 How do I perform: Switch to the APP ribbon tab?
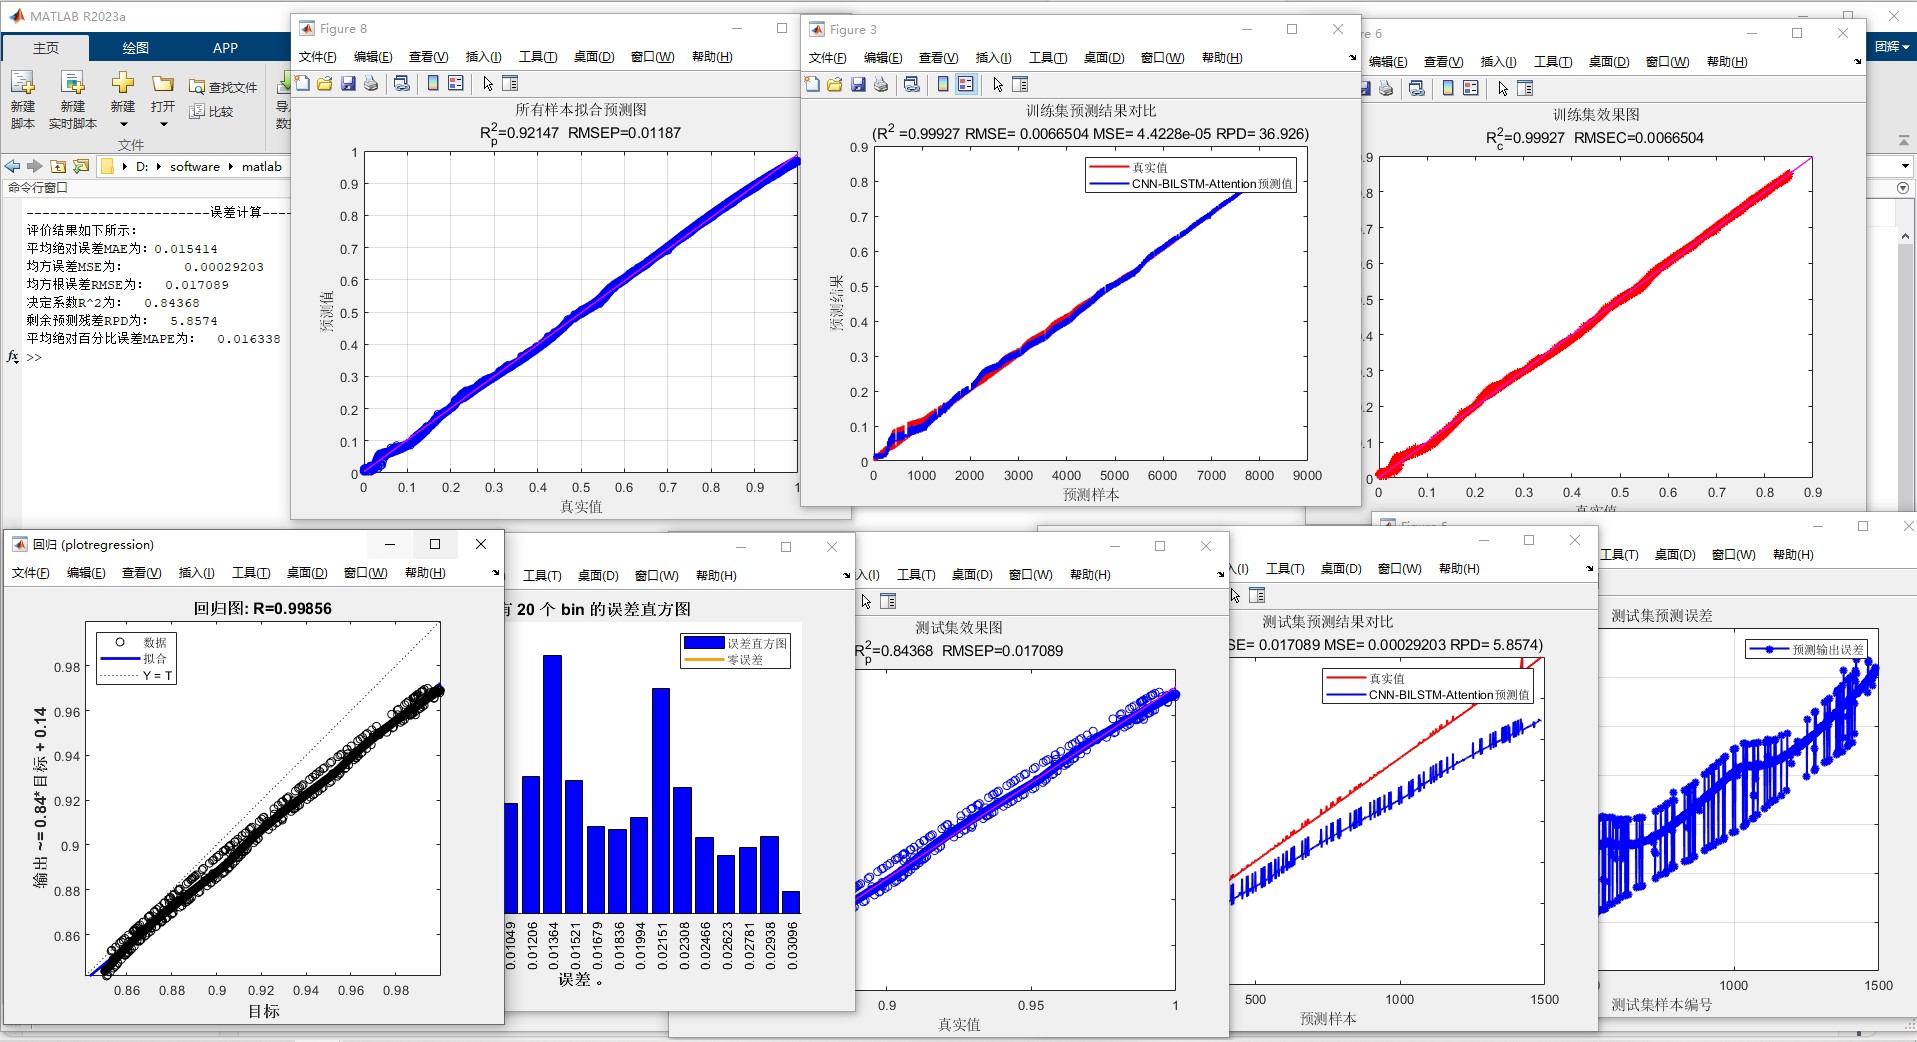pyautogui.click(x=225, y=48)
